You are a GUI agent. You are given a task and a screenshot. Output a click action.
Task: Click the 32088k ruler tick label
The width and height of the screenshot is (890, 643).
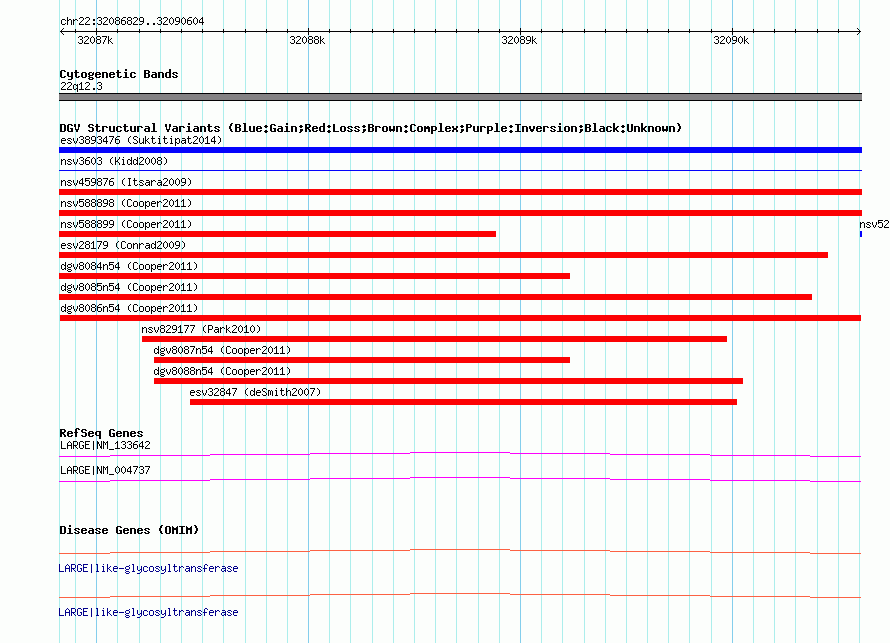(x=307, y=40)
